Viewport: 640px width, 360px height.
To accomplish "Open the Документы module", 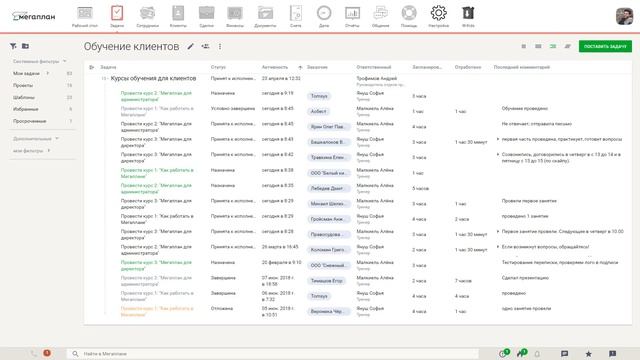I will point(265,16).
